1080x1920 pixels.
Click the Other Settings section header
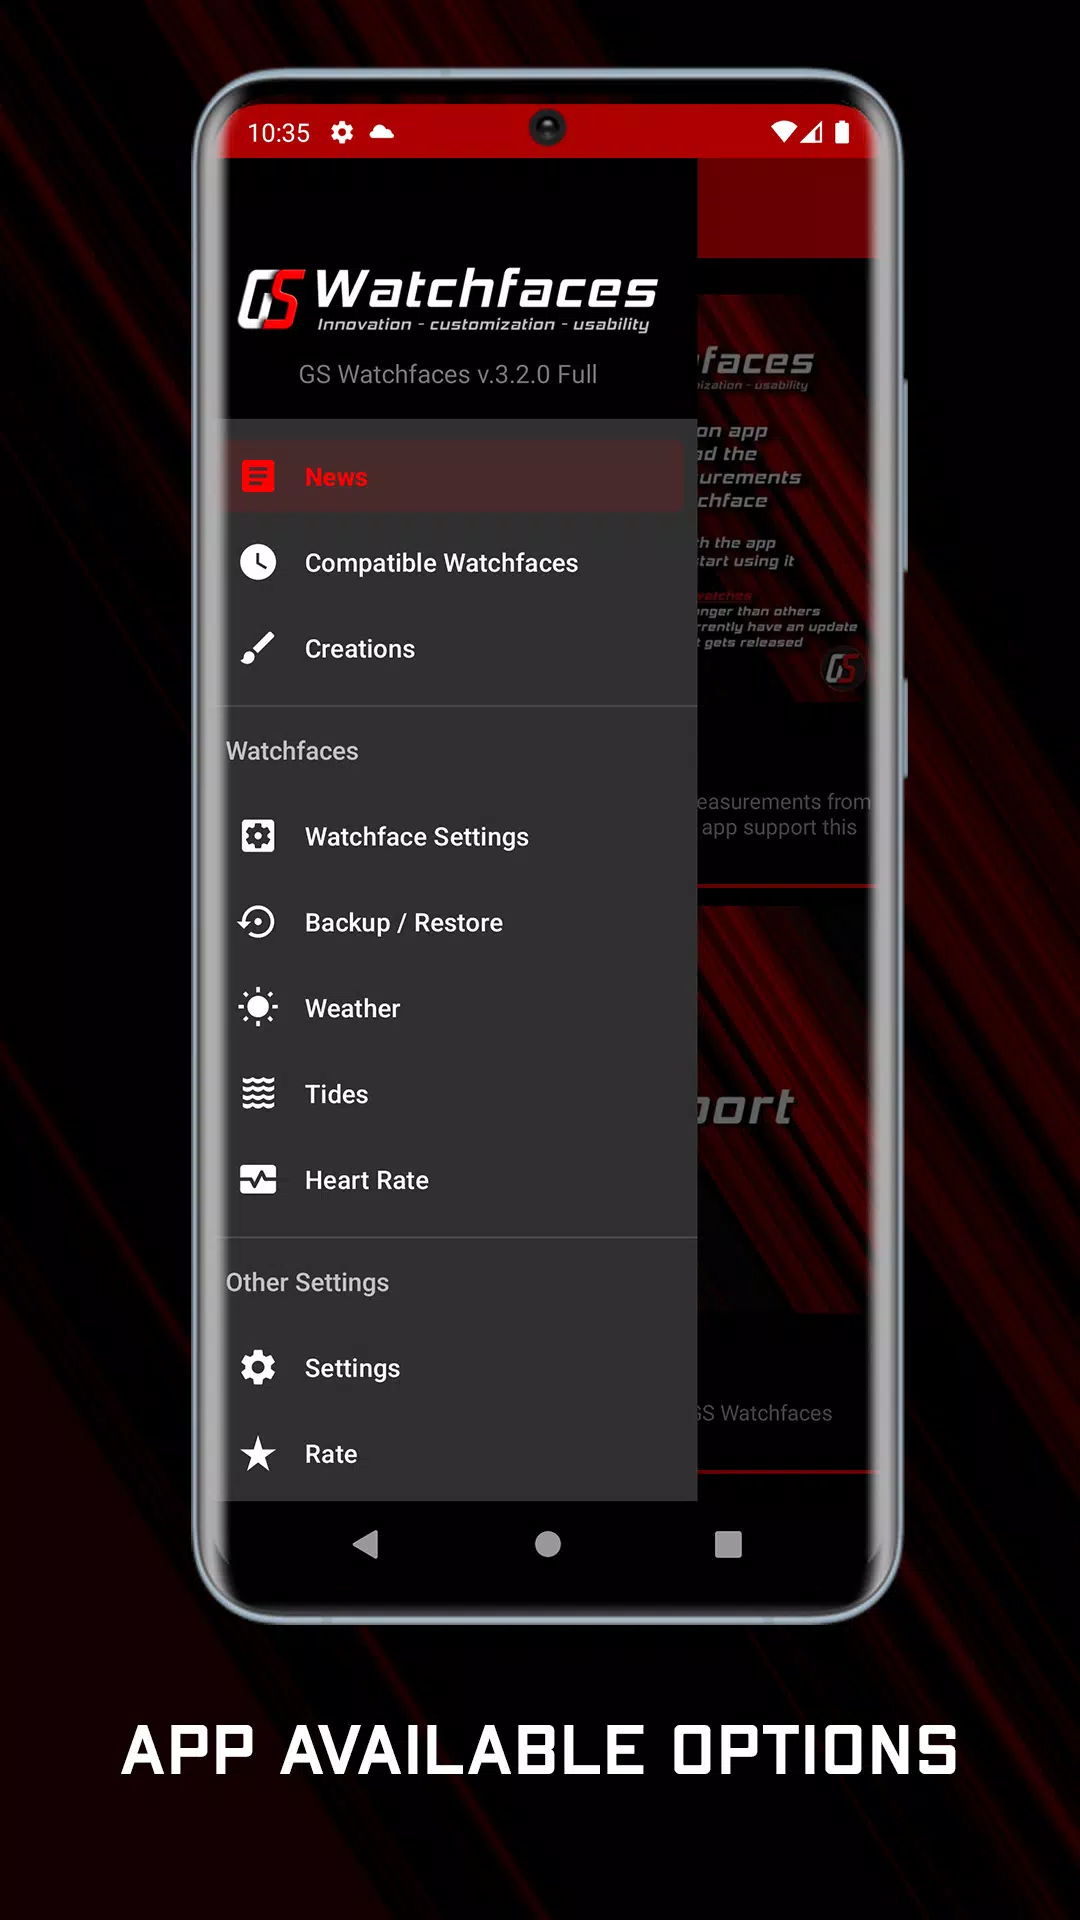point(307,1283)
